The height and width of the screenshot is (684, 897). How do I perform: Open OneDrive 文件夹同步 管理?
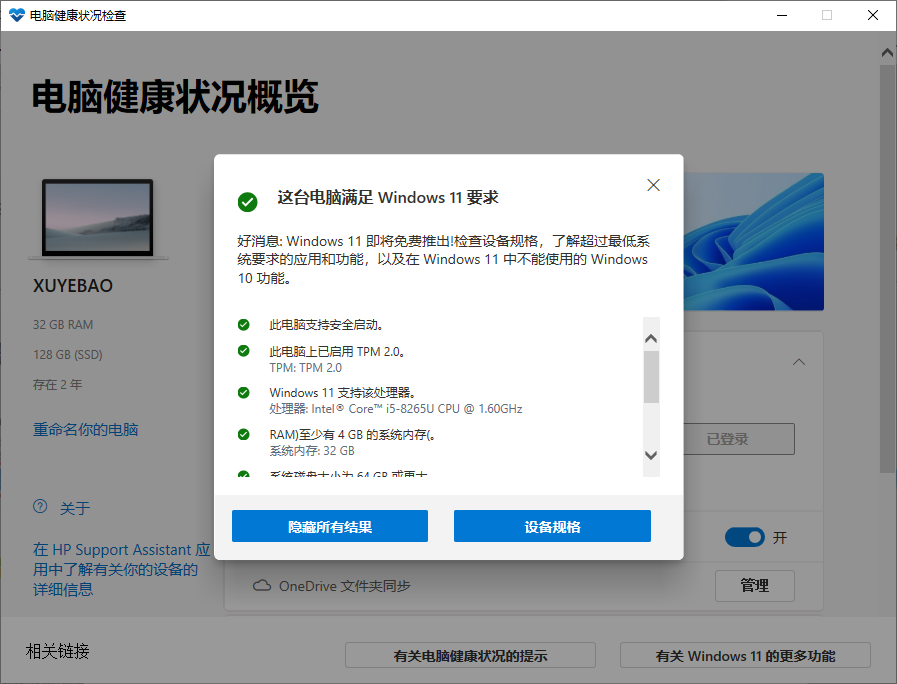tap(754, 586)
